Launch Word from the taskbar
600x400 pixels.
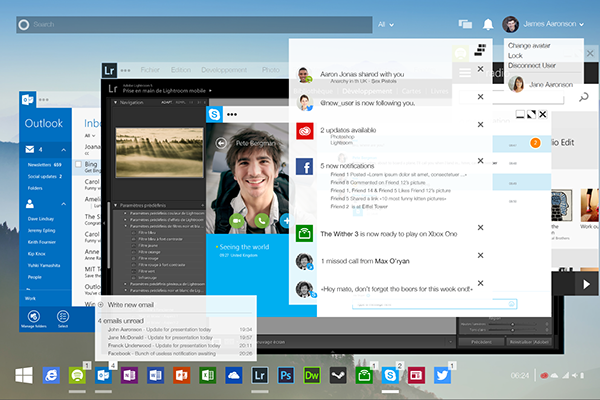[155, 375]
